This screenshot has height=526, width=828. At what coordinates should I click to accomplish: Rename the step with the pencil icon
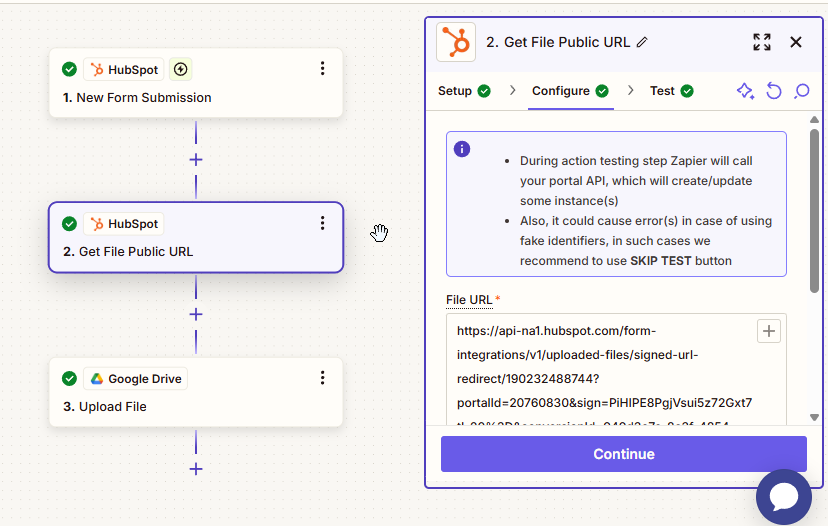click(x=642, y=42)
